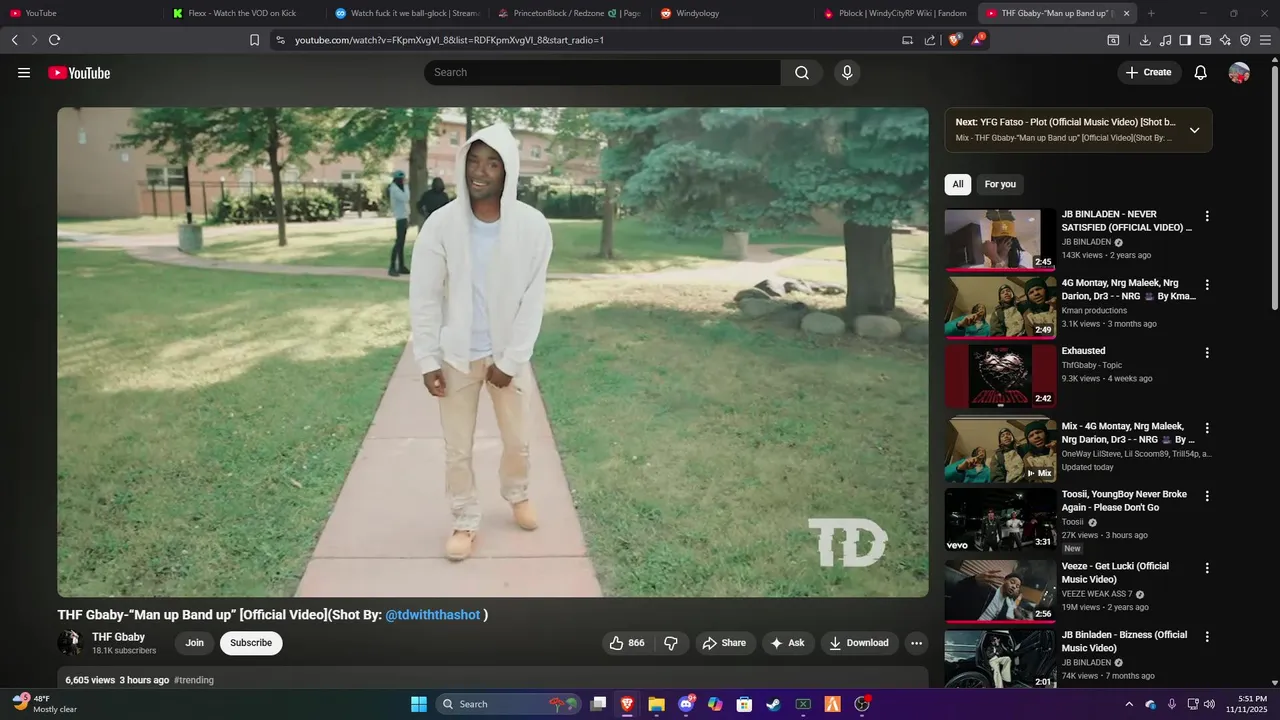
Task: Switch to Pblock WindyCityRP Wiki tab
Action: (896, 13)
